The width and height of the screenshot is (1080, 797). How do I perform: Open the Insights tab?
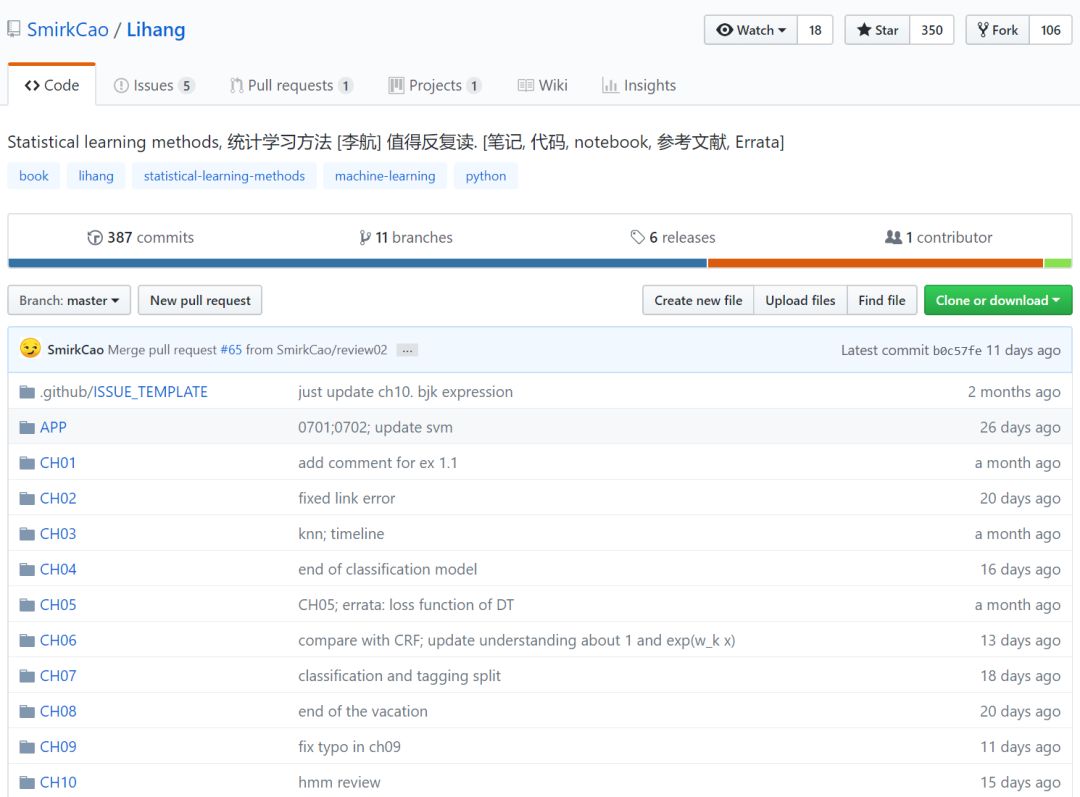[639, 85]
